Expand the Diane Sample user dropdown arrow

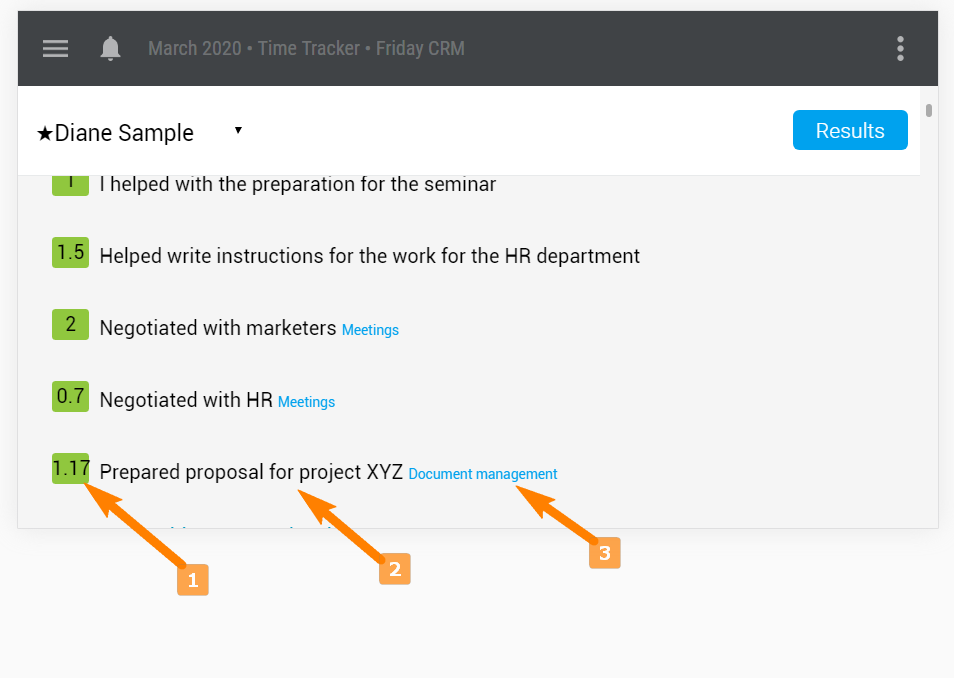238,130
